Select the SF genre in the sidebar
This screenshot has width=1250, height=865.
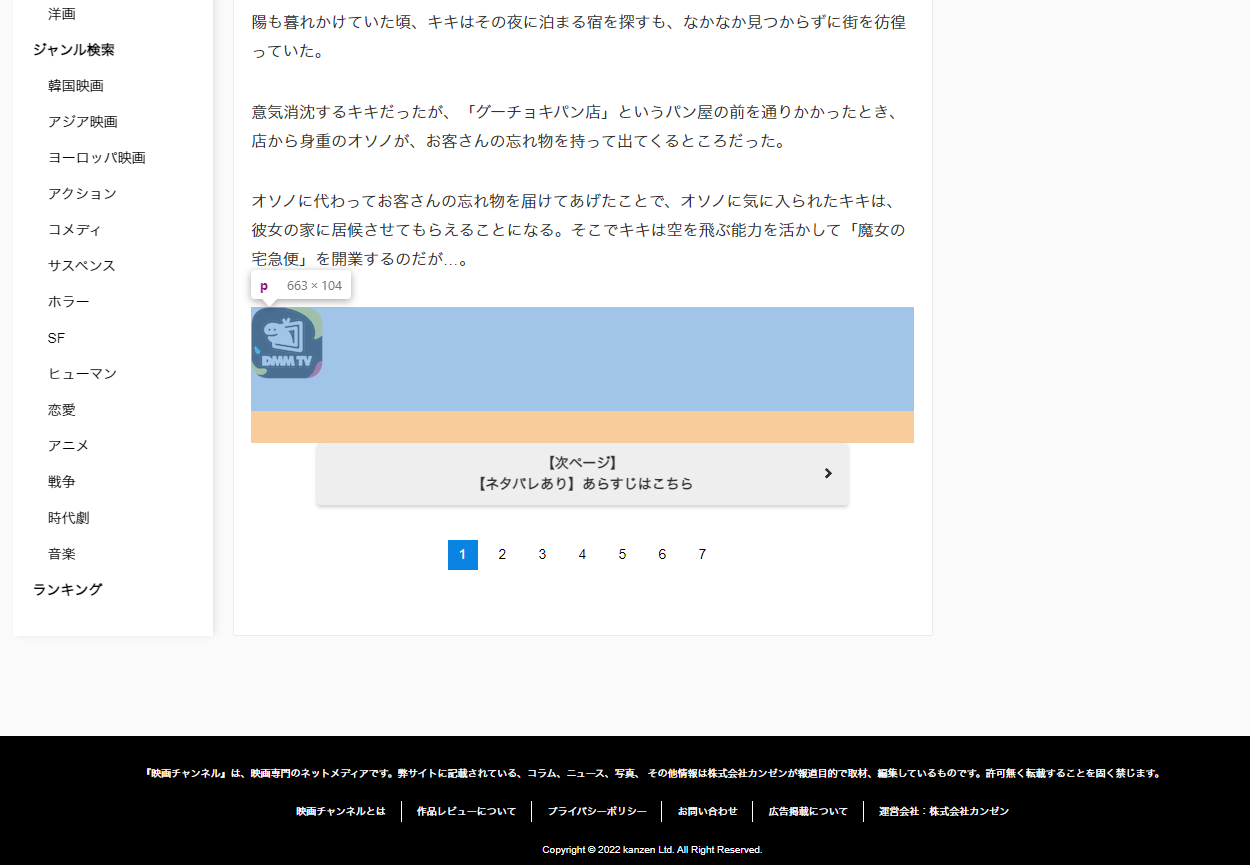(x=56, y=338)
